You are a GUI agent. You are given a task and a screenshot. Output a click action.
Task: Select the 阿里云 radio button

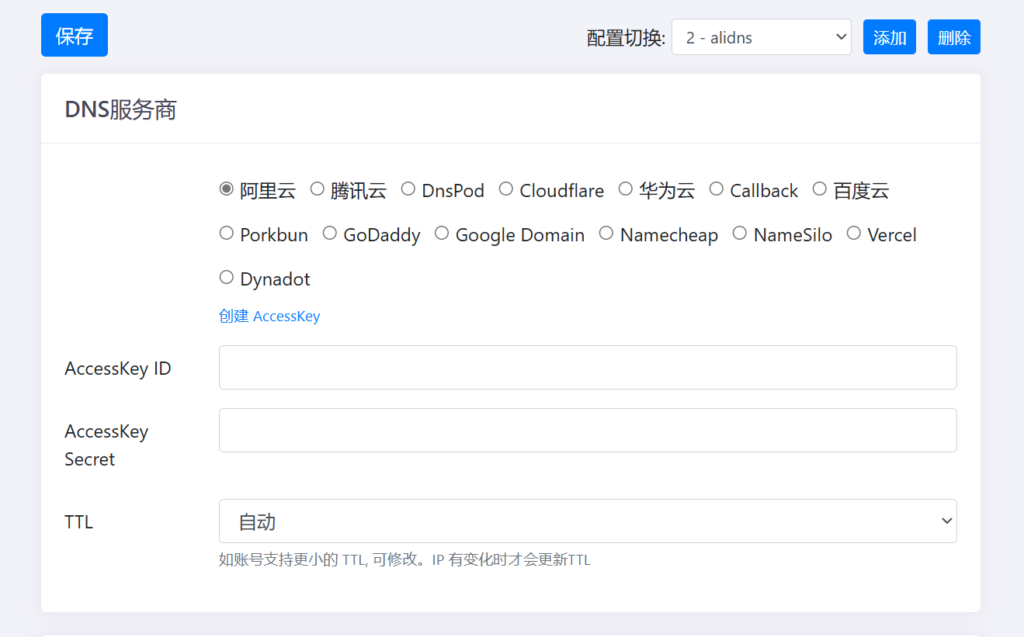pyautogui.click(x=227, y=189)
